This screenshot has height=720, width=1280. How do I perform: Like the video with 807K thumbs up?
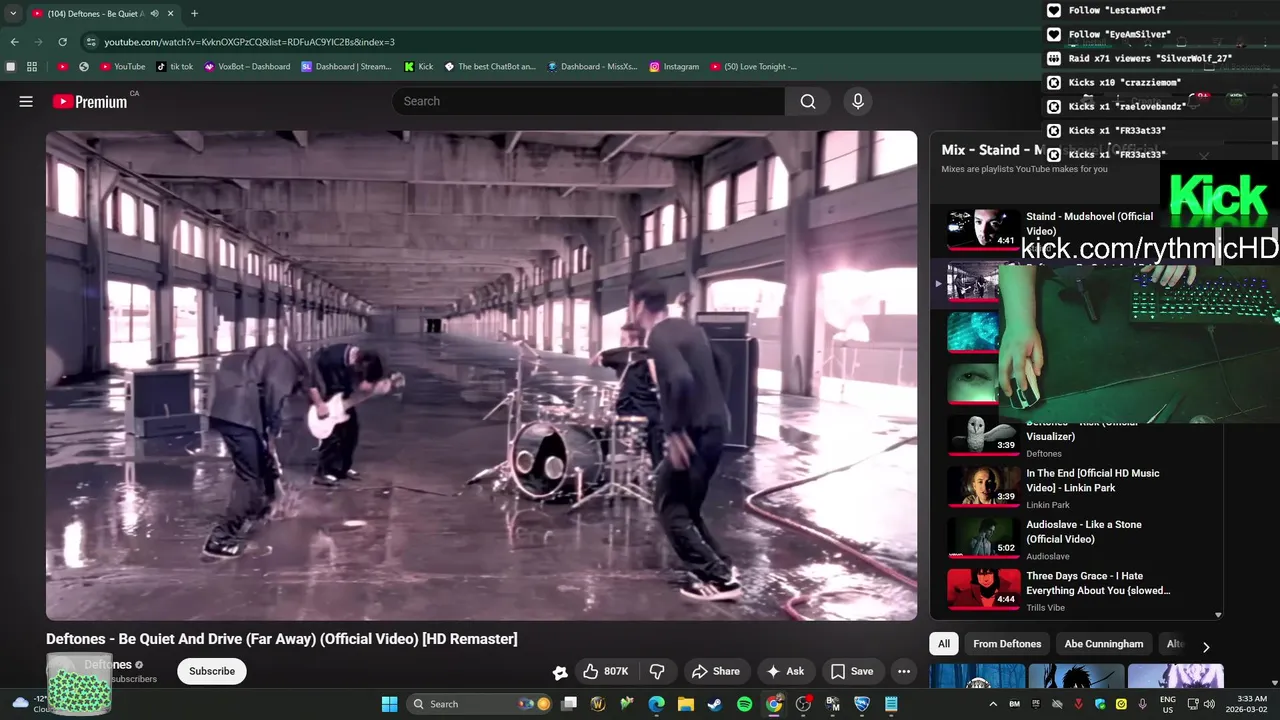(605, 671)
